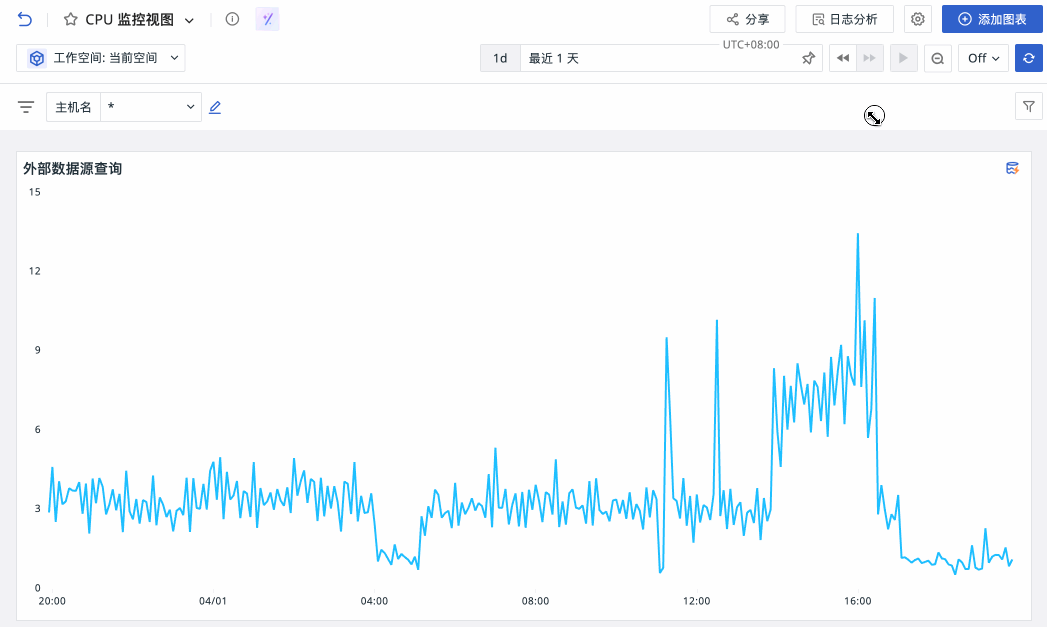Open 日志分析 log analysis
Viewport: 1047px width, 627px height.
844,19
